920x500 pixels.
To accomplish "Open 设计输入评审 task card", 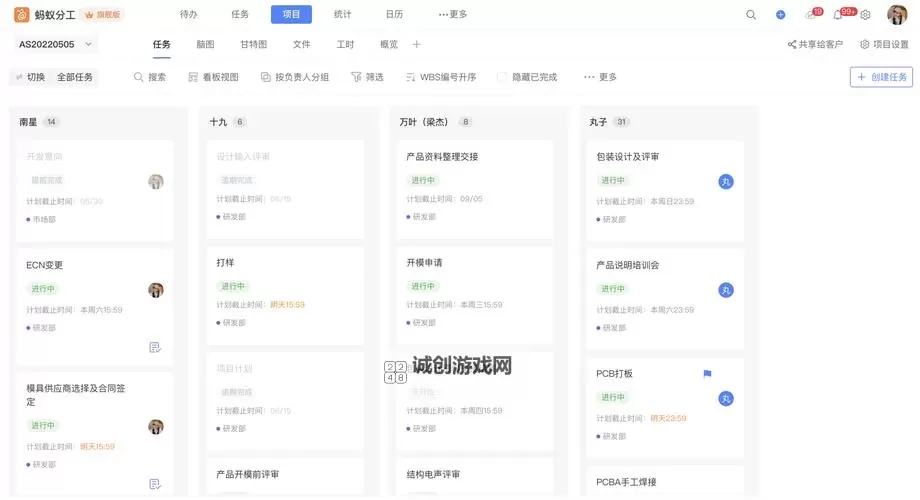I will coord(285,190).
